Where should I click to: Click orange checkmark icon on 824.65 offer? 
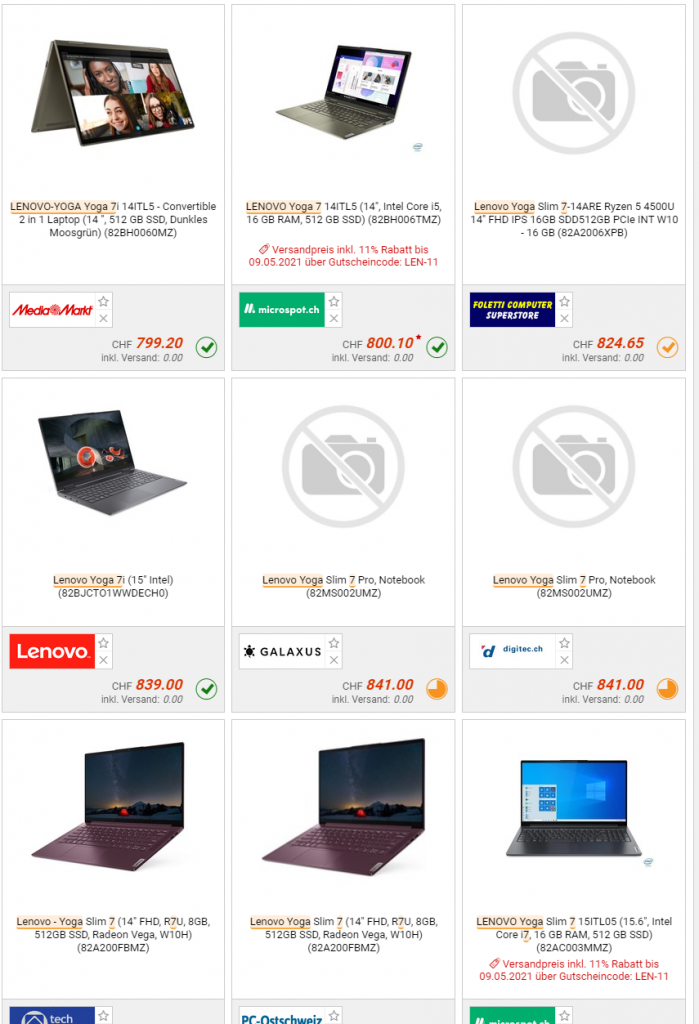(x=667, y=347)
